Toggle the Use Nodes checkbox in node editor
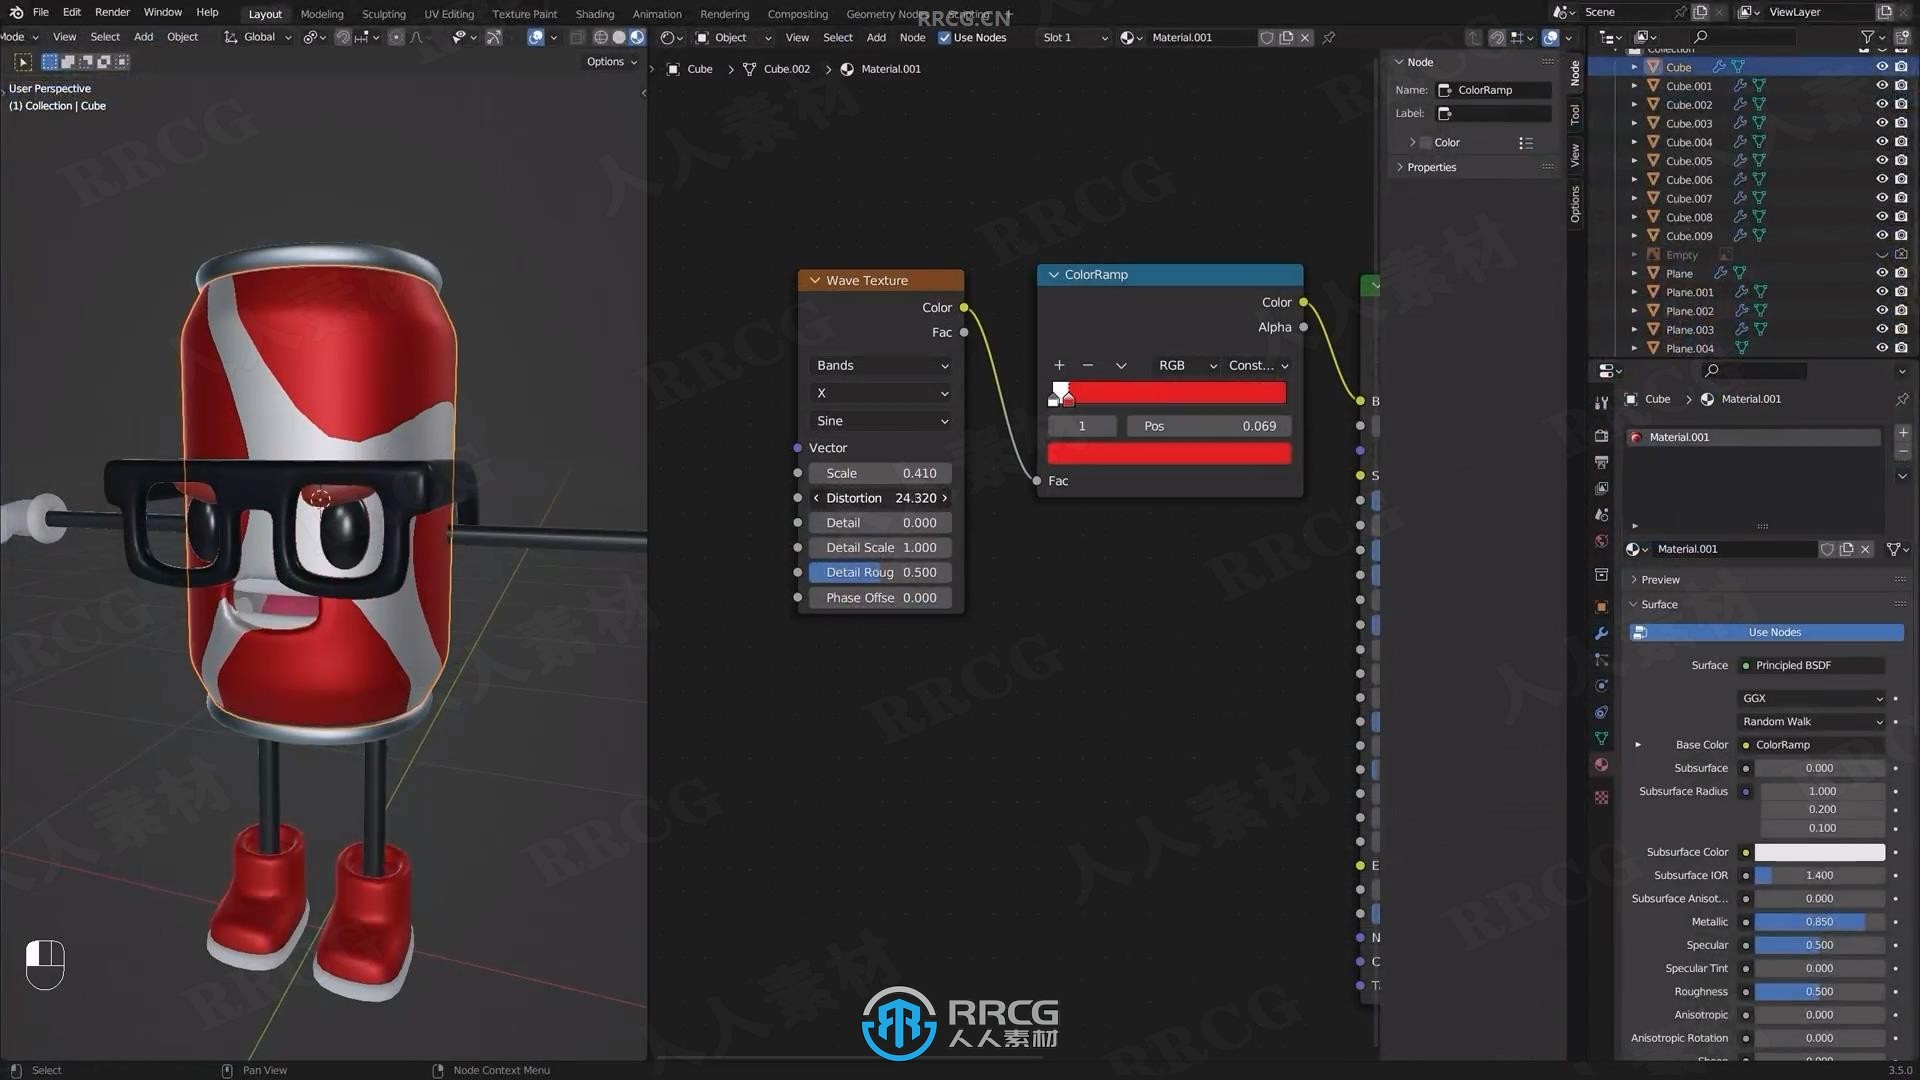Image resolution: width=1920 pixels, height=1080 pixels. tap(944, 37)
